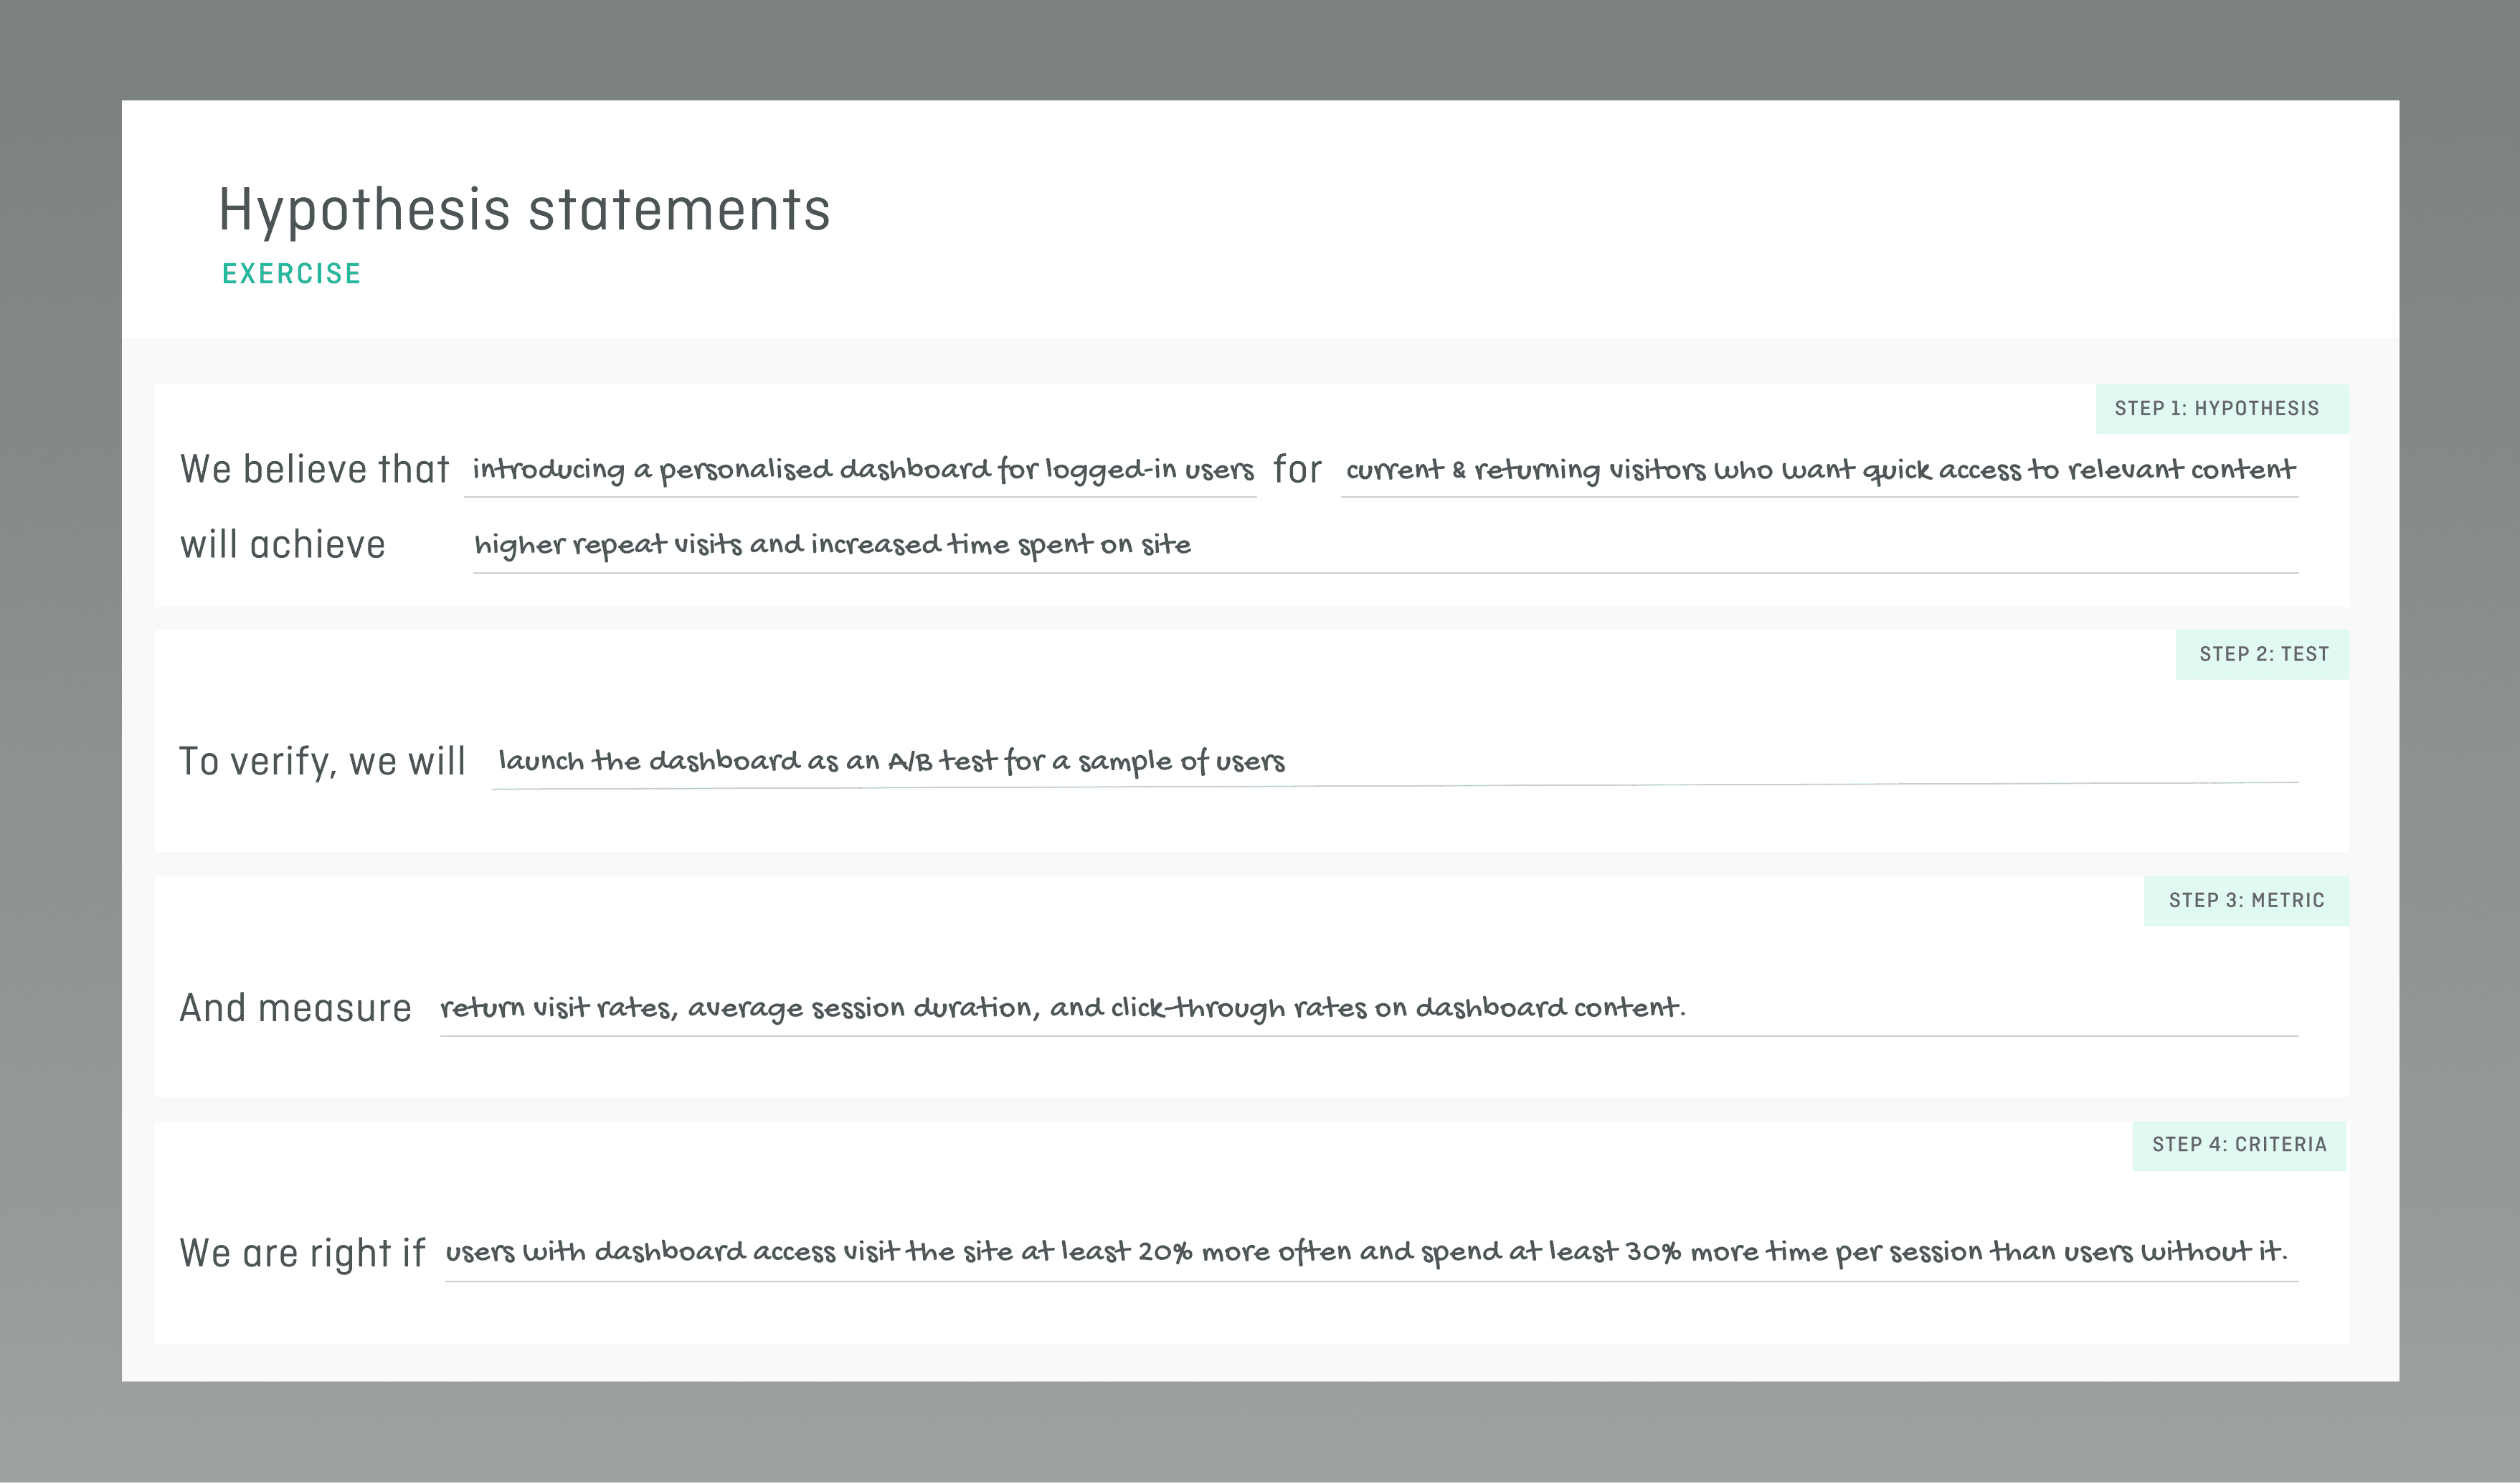Edit the A/B test launch field
The image size is (2520, 1483).
pyautogui.click(x=1395, y=763)
